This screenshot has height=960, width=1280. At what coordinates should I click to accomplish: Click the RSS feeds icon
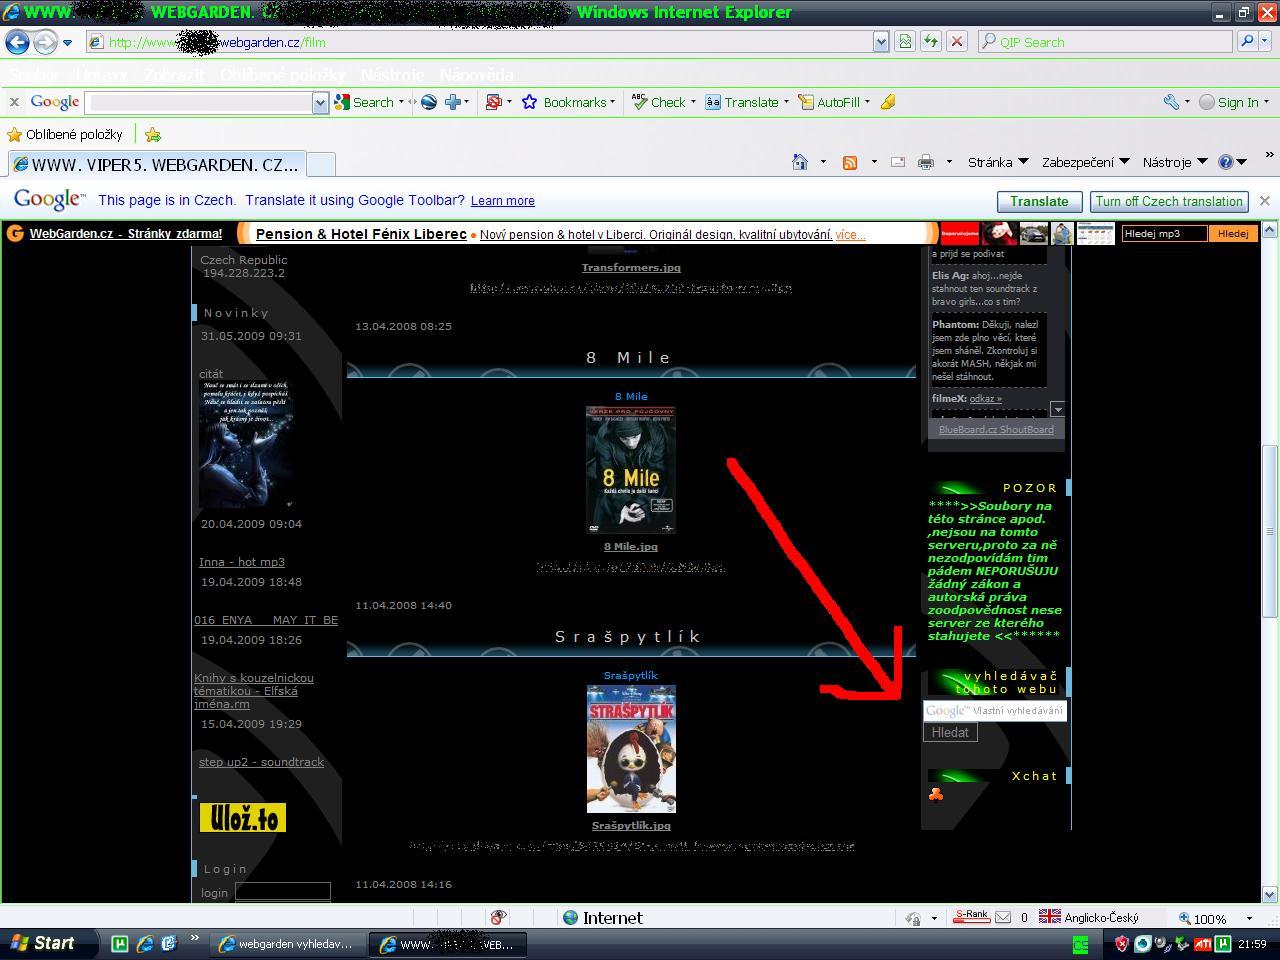point(850,162)
